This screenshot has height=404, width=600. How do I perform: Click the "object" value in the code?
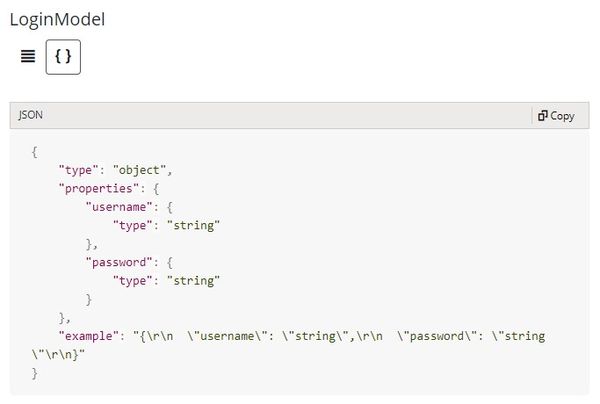pos(139,170)
